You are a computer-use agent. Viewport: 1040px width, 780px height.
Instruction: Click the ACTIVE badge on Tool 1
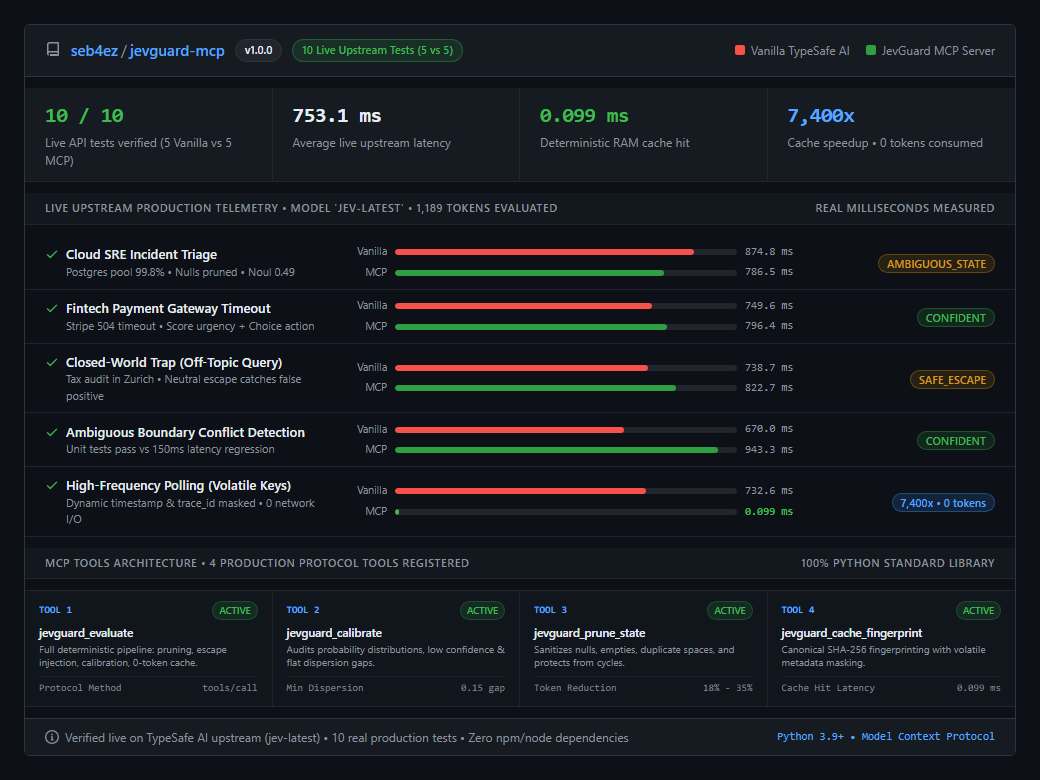pyautogui.click(x=235, y=610)
